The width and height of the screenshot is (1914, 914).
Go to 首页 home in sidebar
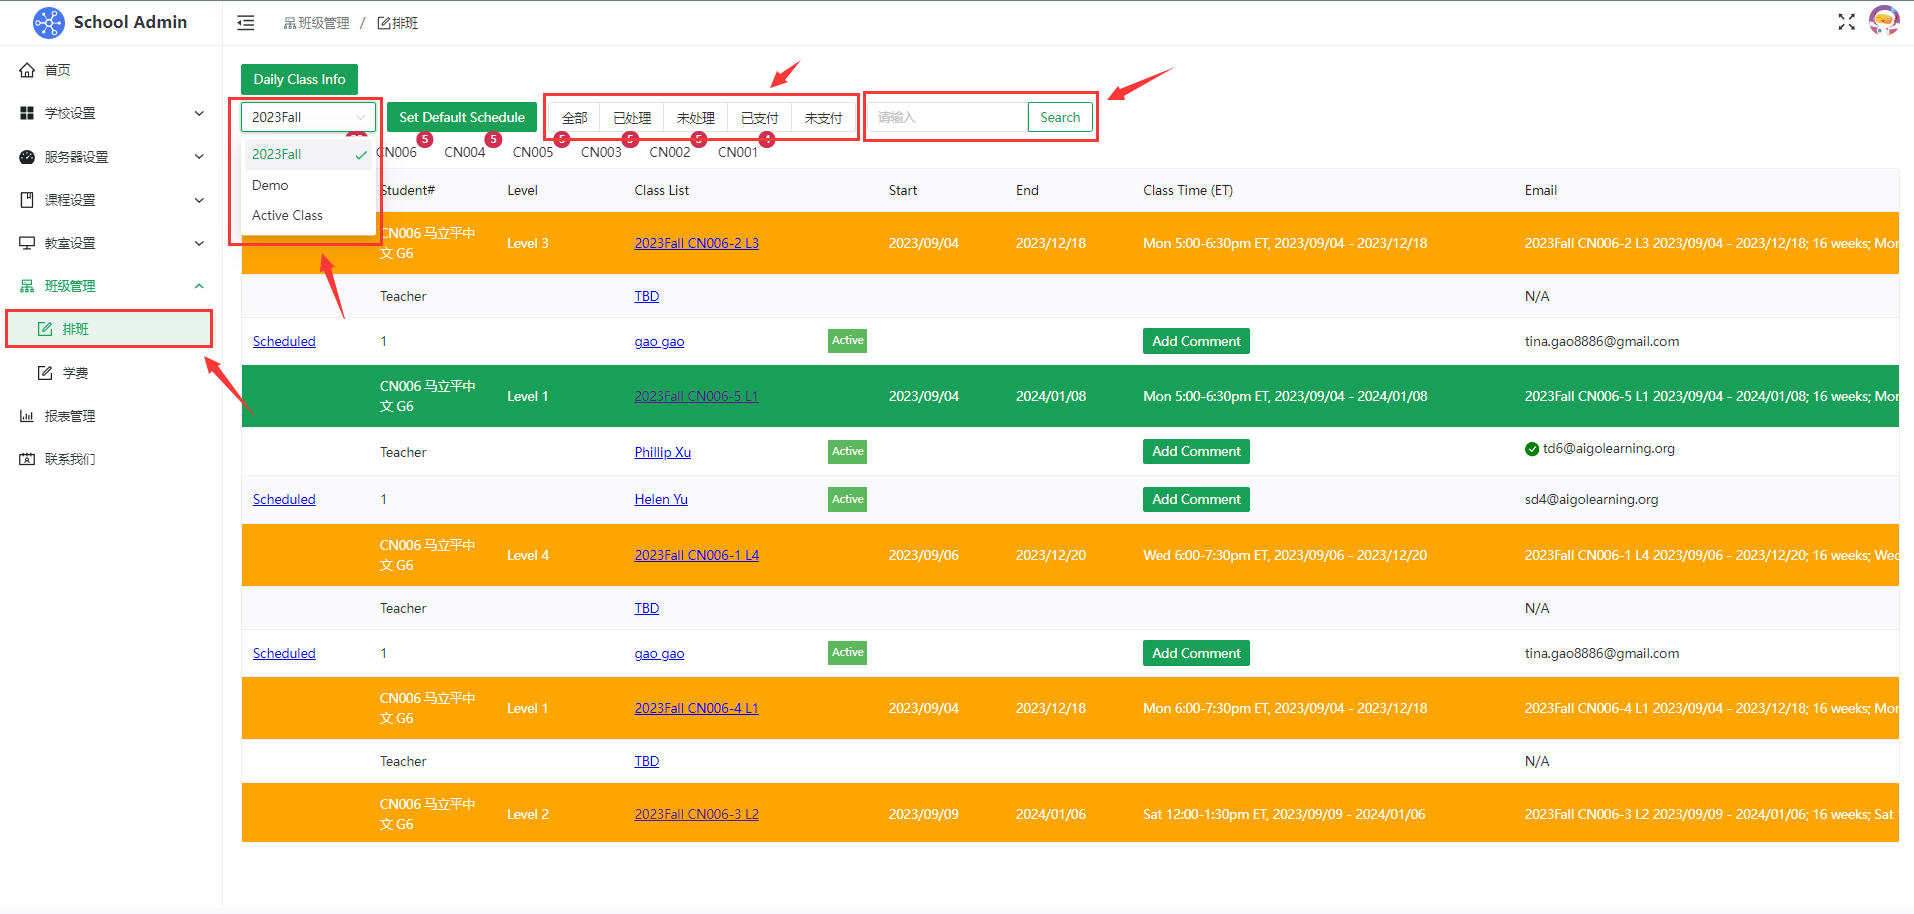58,70
